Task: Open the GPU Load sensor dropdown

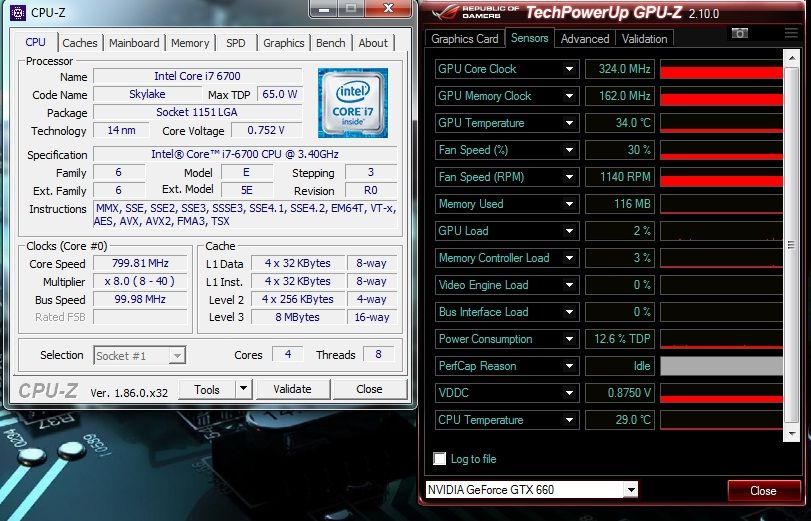Action: pyautogui.click(x=569, y=231)
